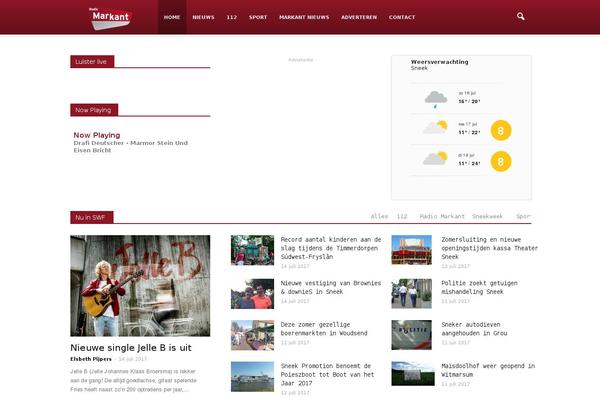Click the first yellow UV index badge
Image resolution: width=600 pixels, height=400 pixels.
[501, 130]
